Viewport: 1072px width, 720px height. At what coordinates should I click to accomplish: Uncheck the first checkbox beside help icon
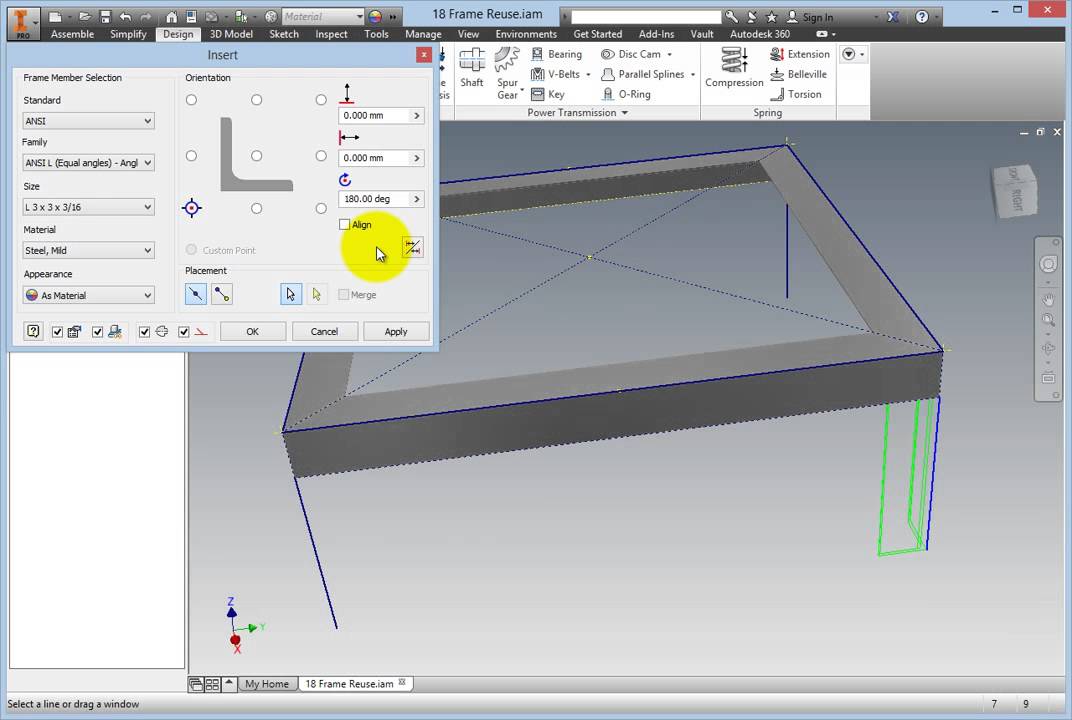click(57, 332)
